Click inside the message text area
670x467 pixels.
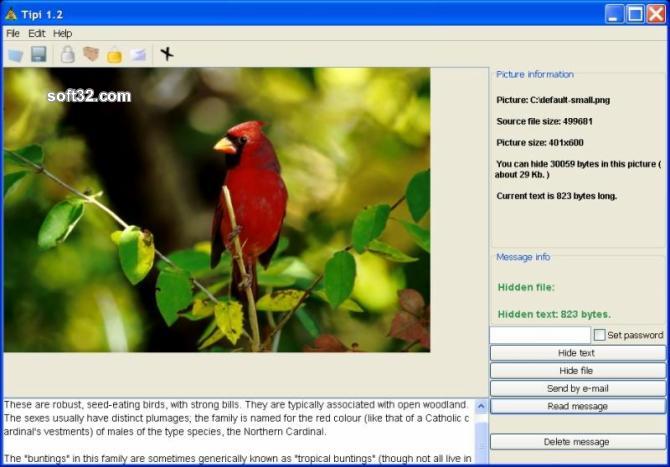[x=238, y=432]
